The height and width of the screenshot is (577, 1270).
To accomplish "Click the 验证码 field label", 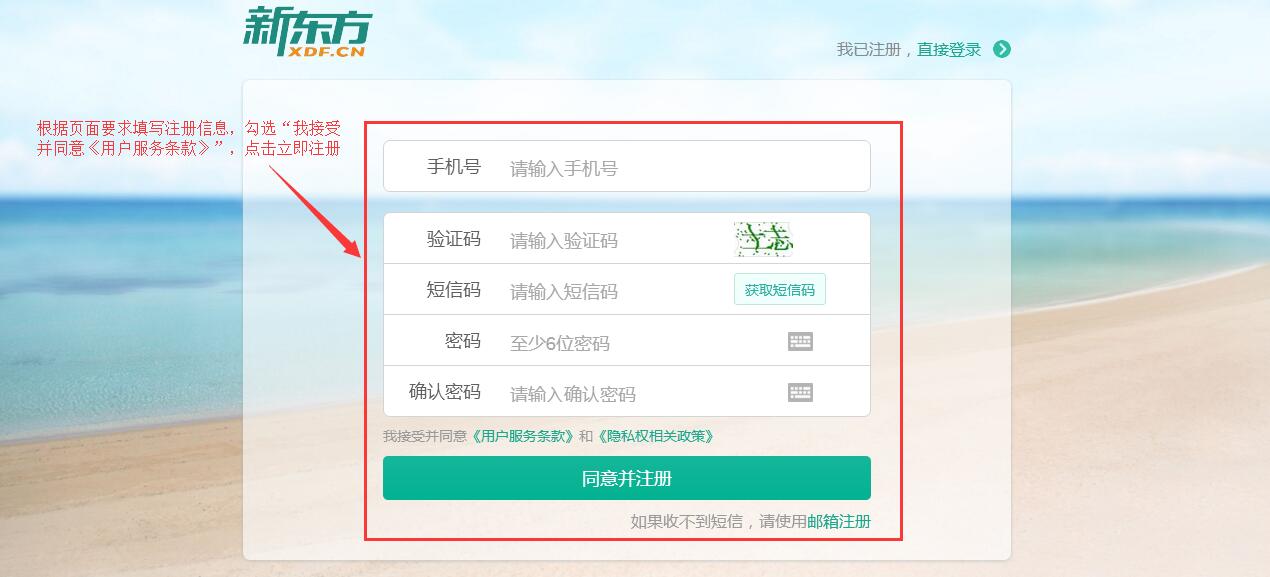I will click(454, 239).
